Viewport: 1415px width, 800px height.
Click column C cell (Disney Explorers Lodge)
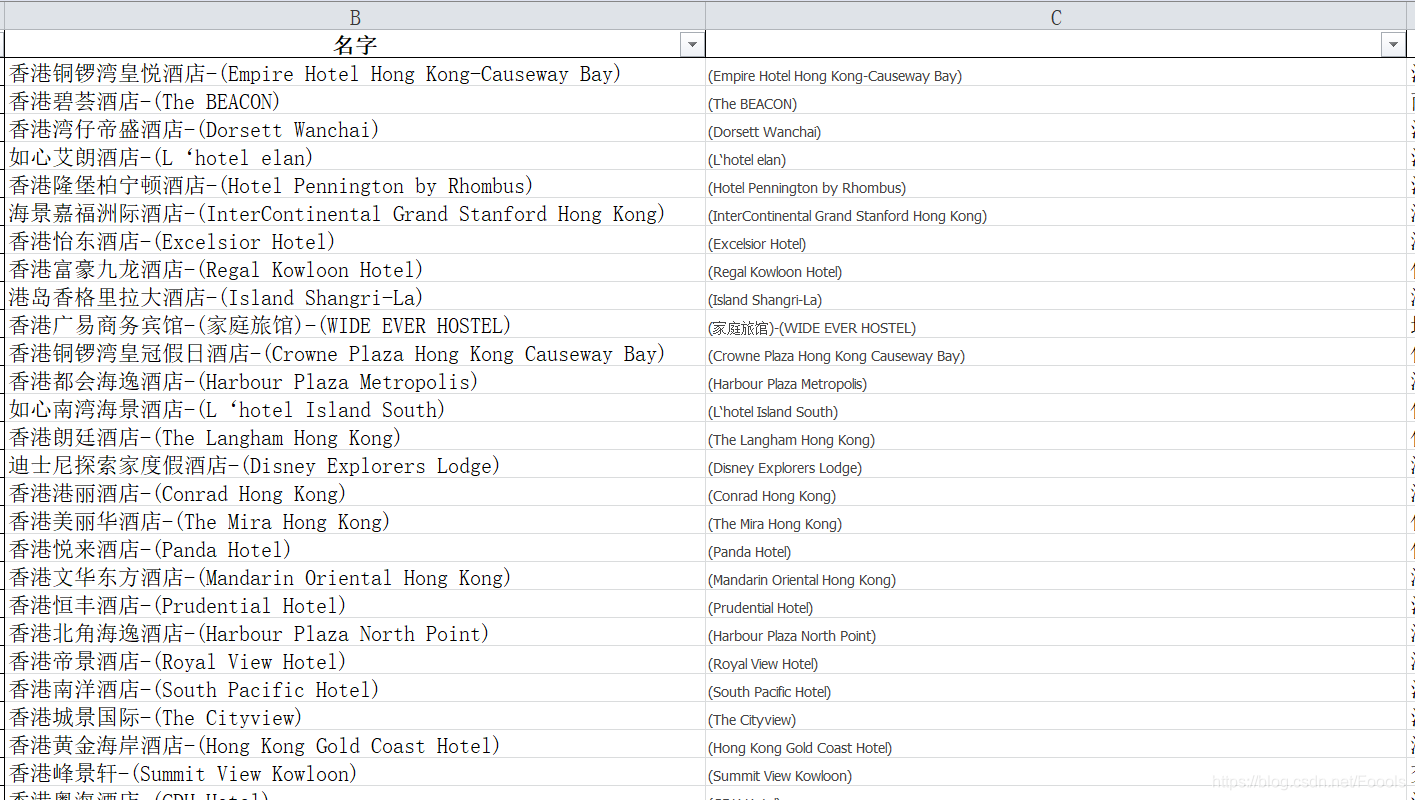pyautogui.click(x=1057, y=465)
